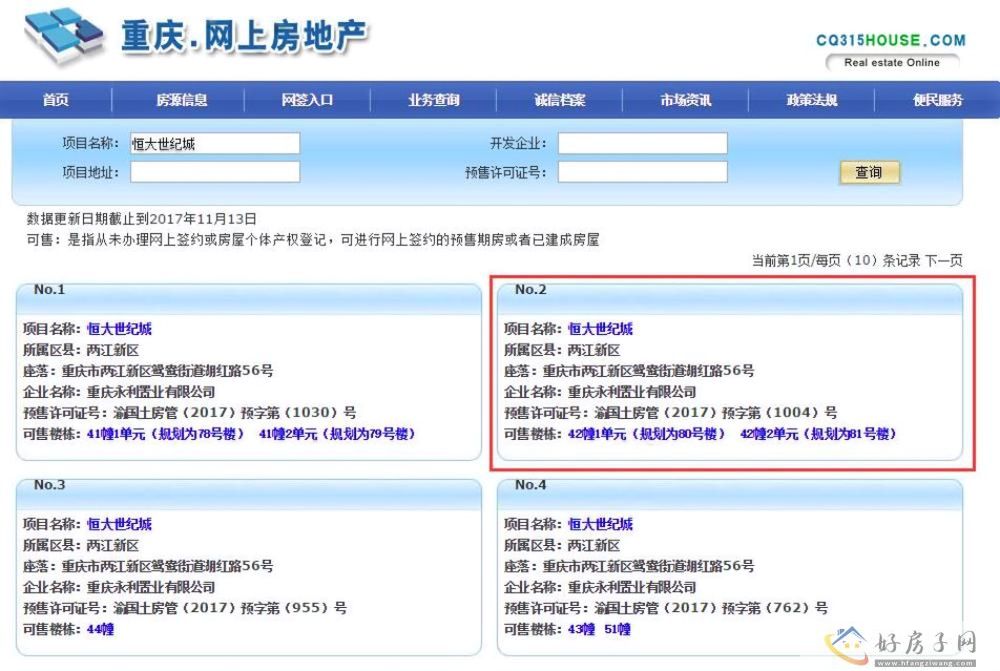This screenshot has width=1000, height=671.
Task: Click the CQ315HOUSE.COM Real estate Online badge
Action: coord(891,51)
